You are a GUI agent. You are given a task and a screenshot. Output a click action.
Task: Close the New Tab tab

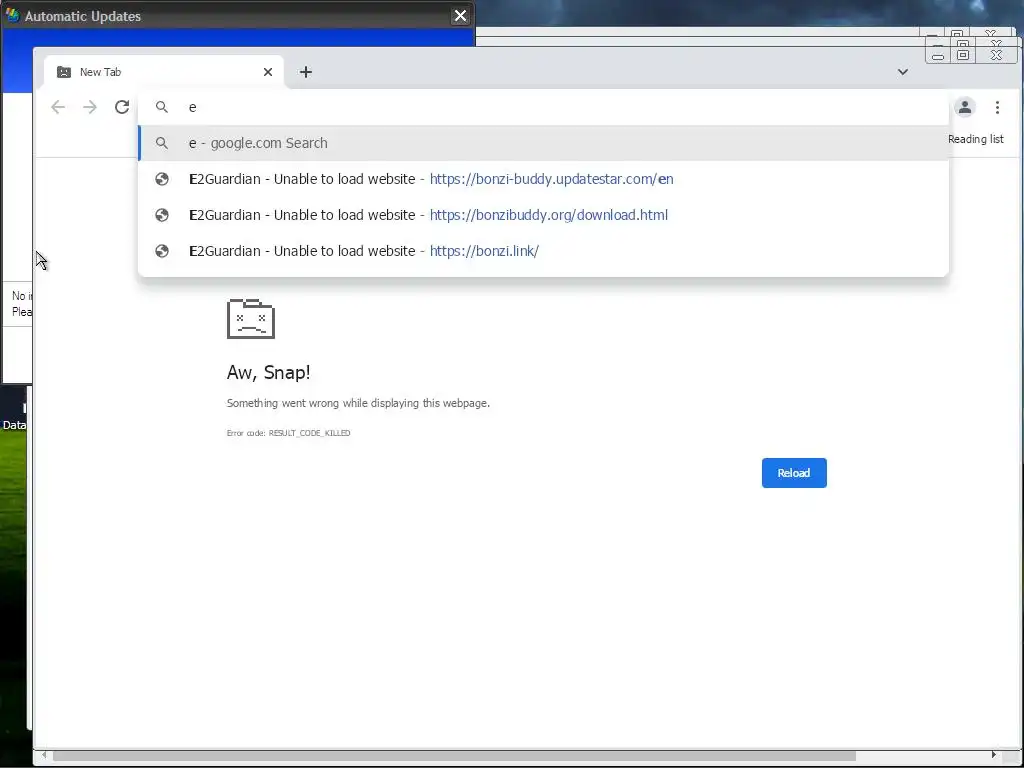coord(268,72)
